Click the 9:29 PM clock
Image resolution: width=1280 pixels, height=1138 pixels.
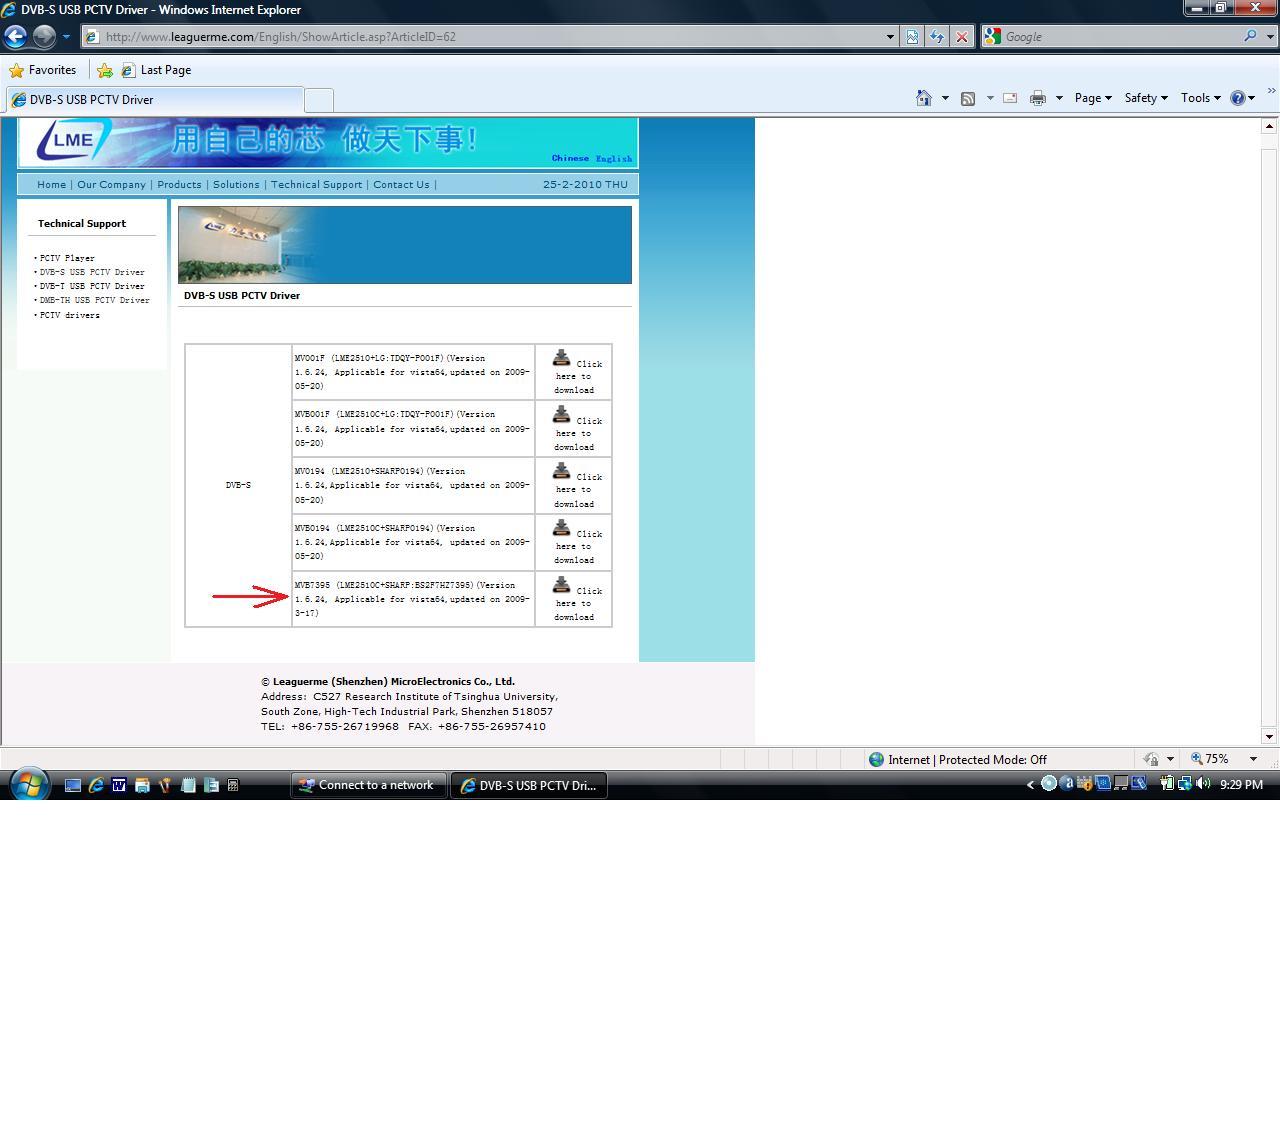pyautogui.click(x=1241, y=785)
